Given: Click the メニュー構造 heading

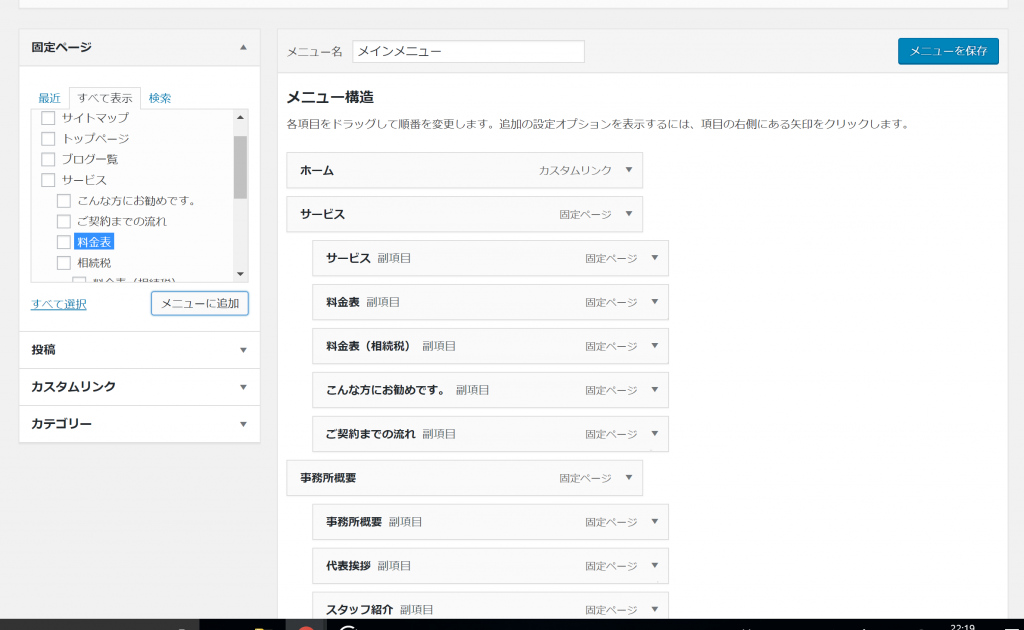Looking at the screenshot, I should tap(330, 97).
